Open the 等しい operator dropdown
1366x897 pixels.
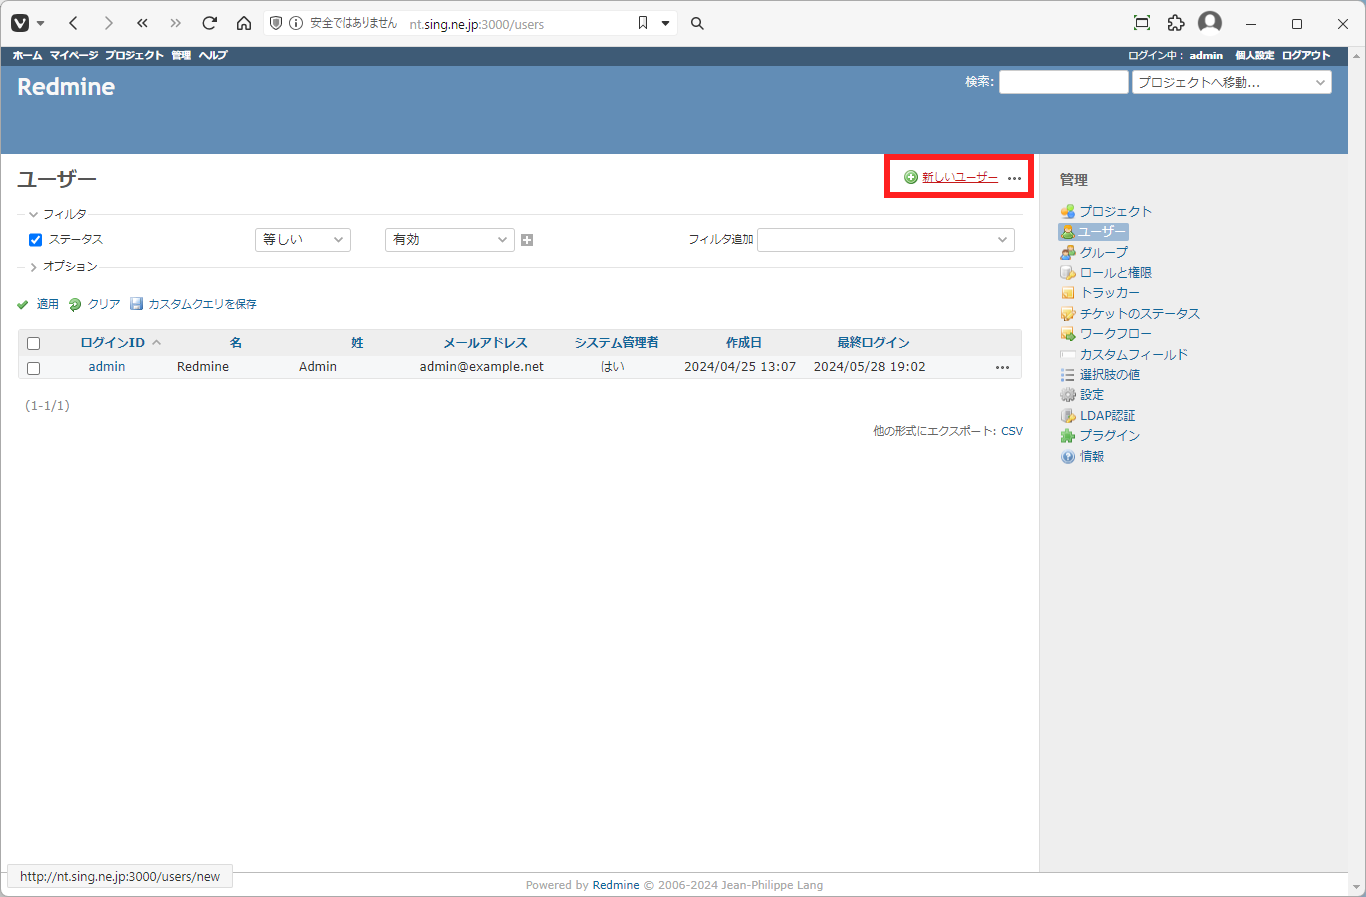pos(303,240)
